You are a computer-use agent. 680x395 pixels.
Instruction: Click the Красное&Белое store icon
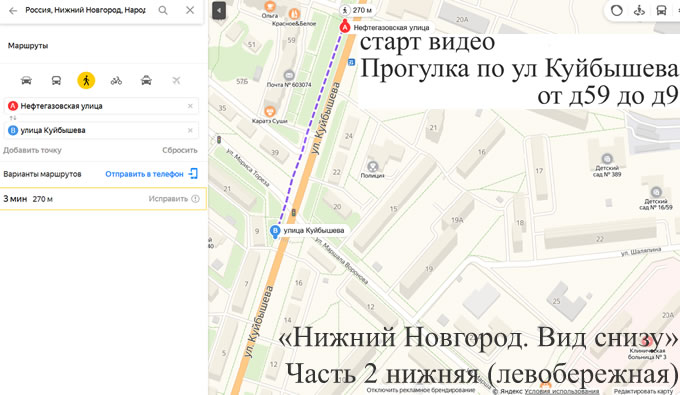(294, 14)
